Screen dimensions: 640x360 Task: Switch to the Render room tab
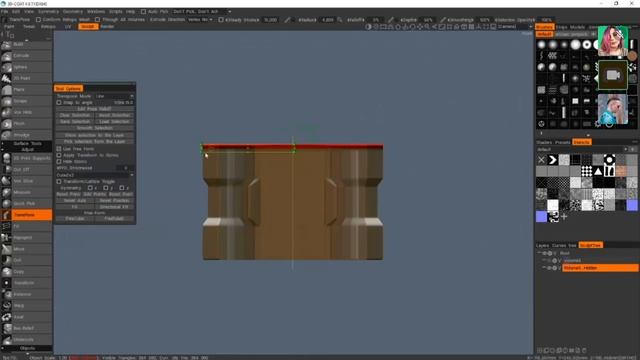(107, 27)
